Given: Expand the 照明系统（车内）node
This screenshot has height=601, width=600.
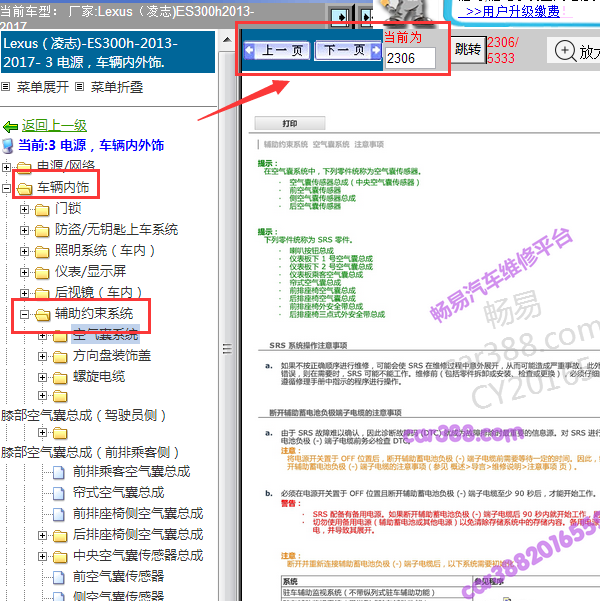Looking at the screenshot, I should pos(24,251).
